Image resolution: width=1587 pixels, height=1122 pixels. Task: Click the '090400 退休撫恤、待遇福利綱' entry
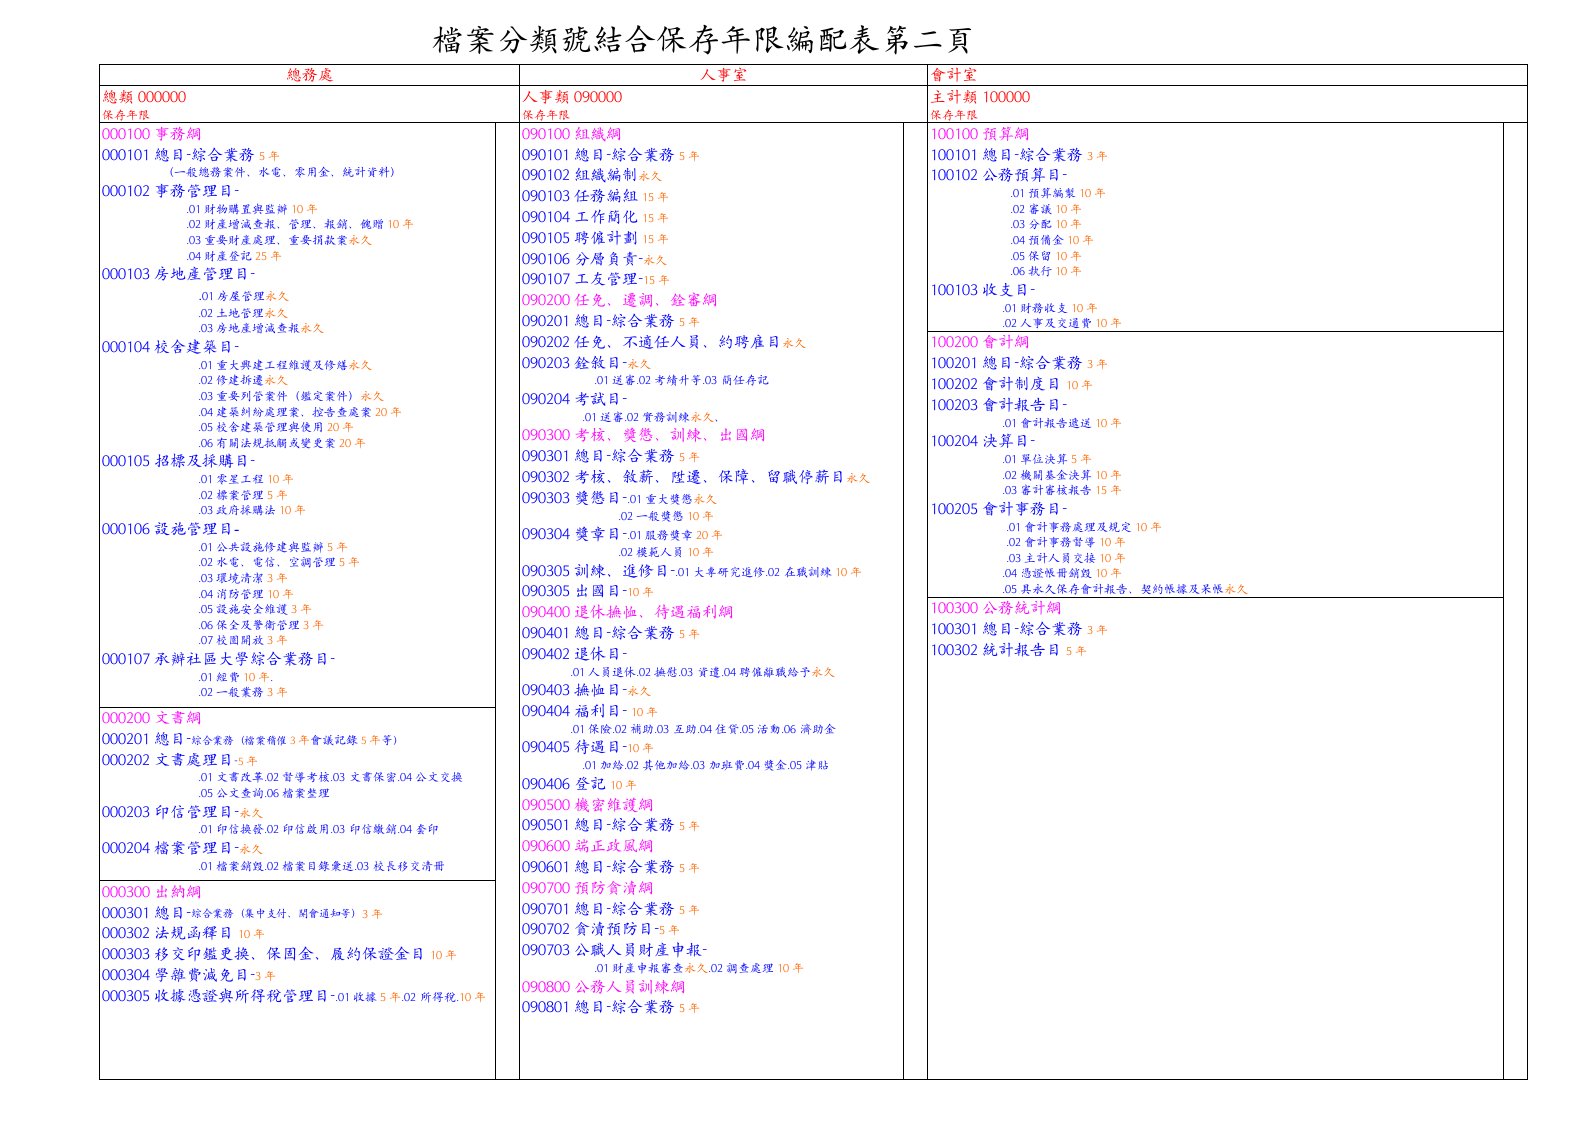pyautogui.click(x=627, y=612)
